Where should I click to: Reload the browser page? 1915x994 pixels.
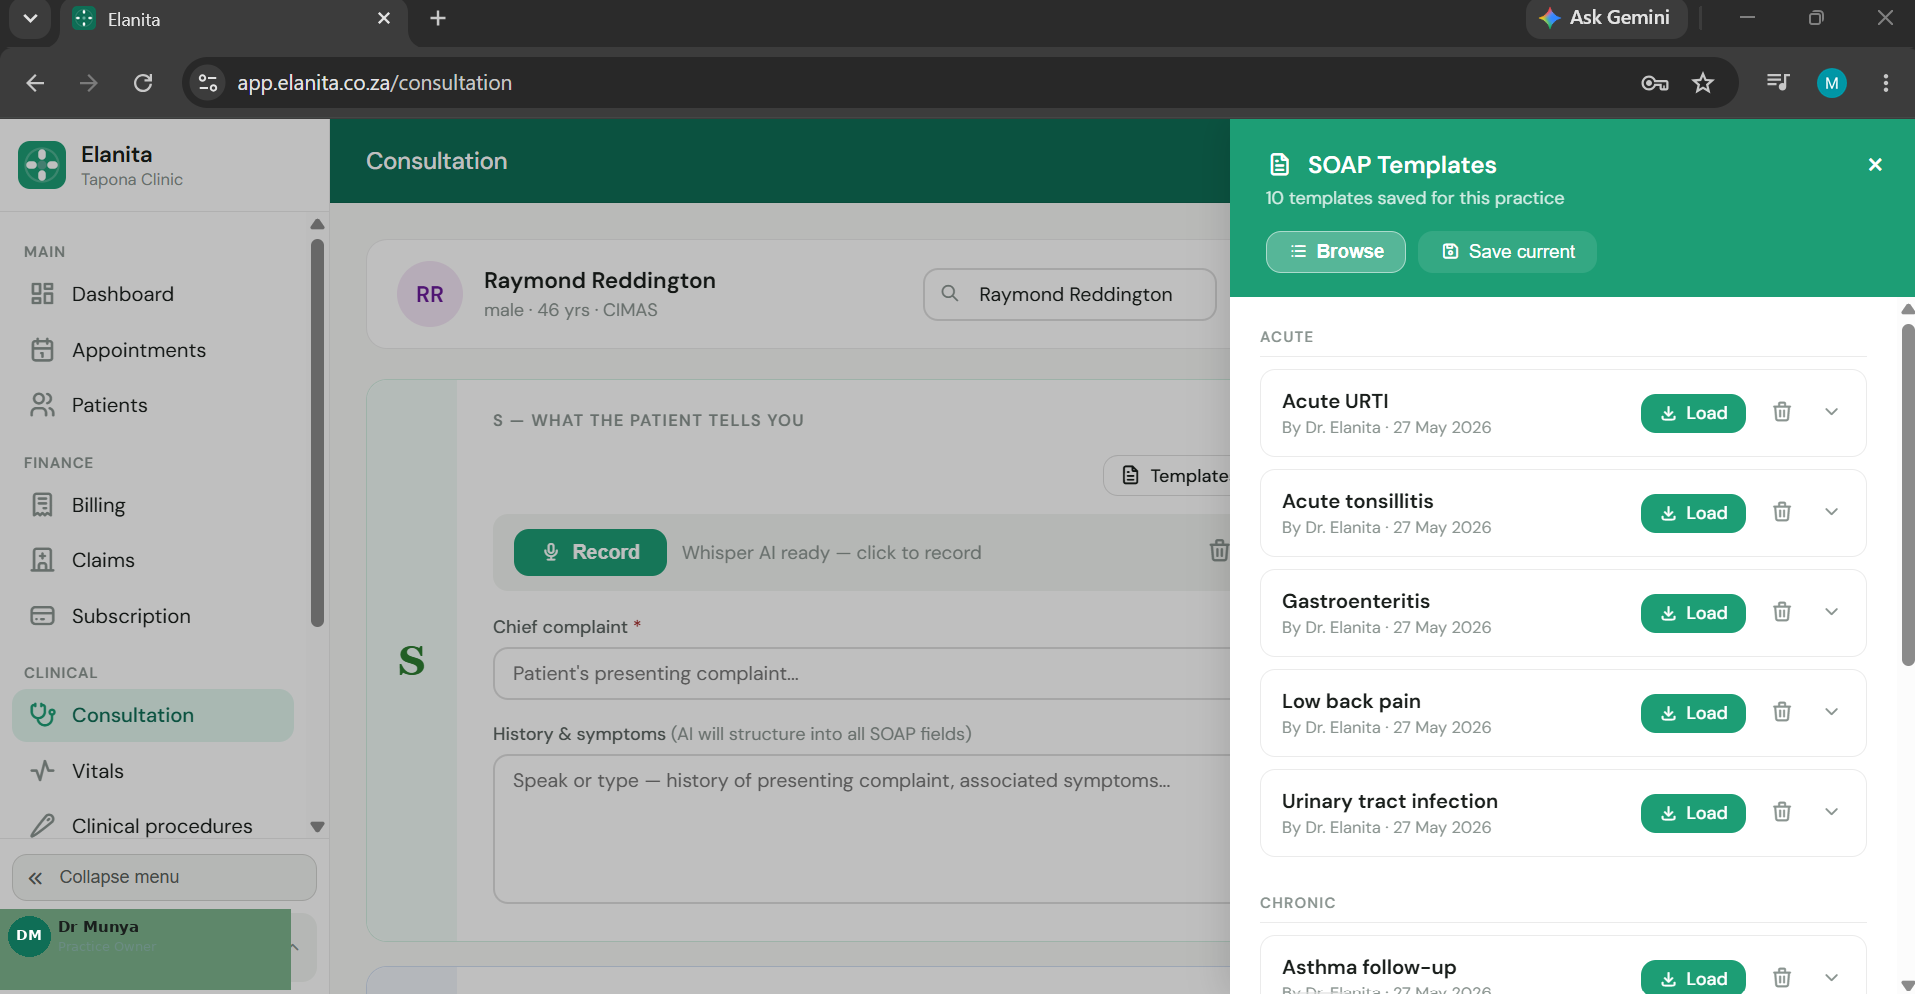(143, 83)
